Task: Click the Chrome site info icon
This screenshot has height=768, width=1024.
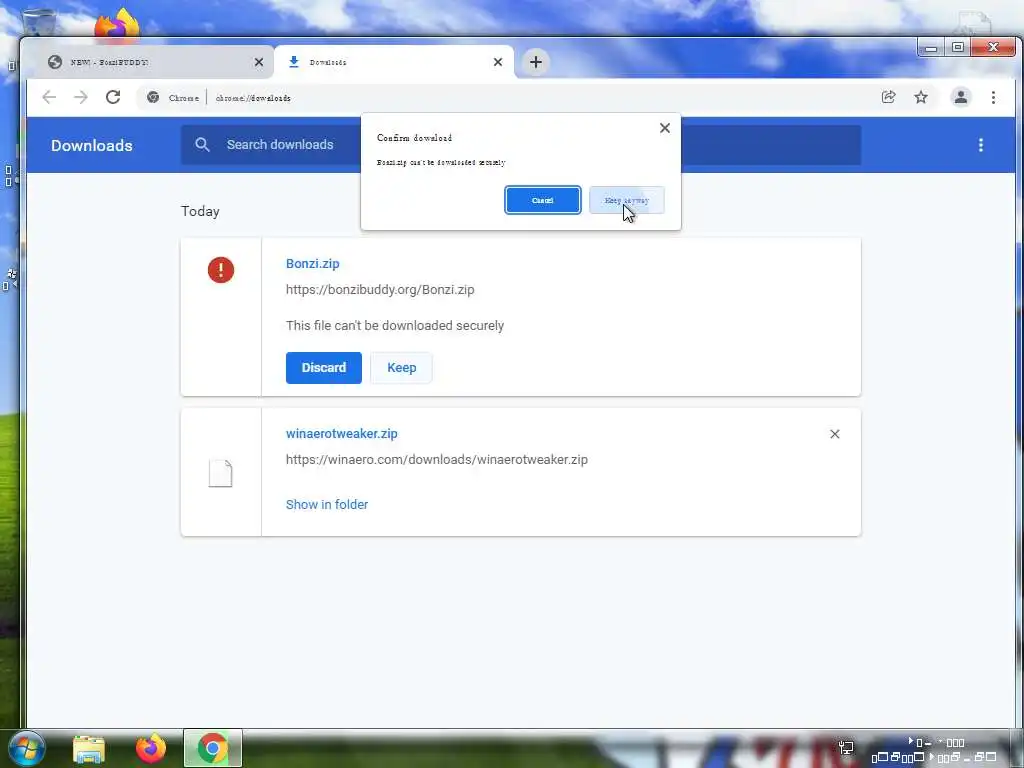Action: 153,97
